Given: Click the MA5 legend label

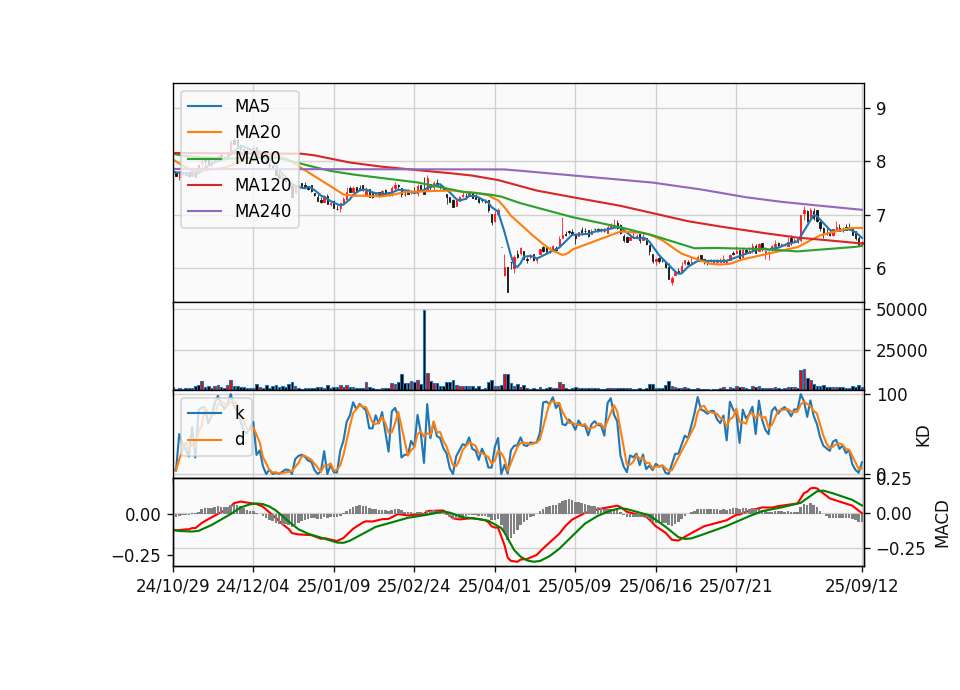Looking at the screenshot, I should point(252,106).
